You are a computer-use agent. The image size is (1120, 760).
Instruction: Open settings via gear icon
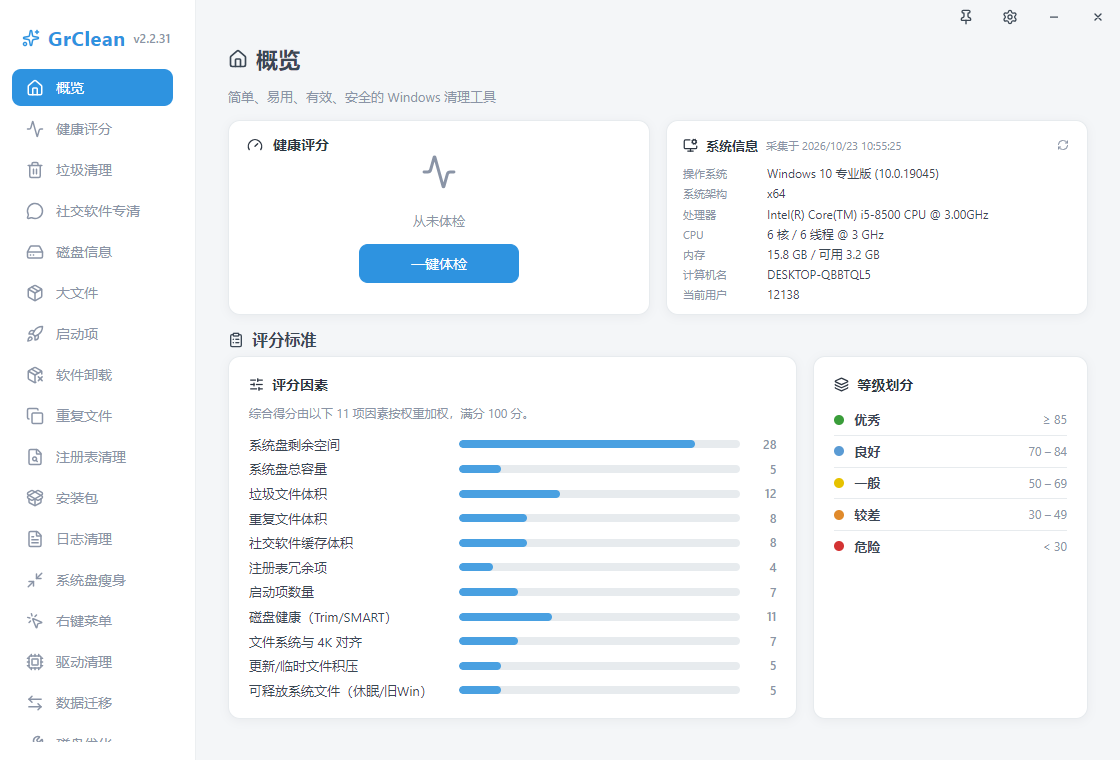[x=1009, y=17]
